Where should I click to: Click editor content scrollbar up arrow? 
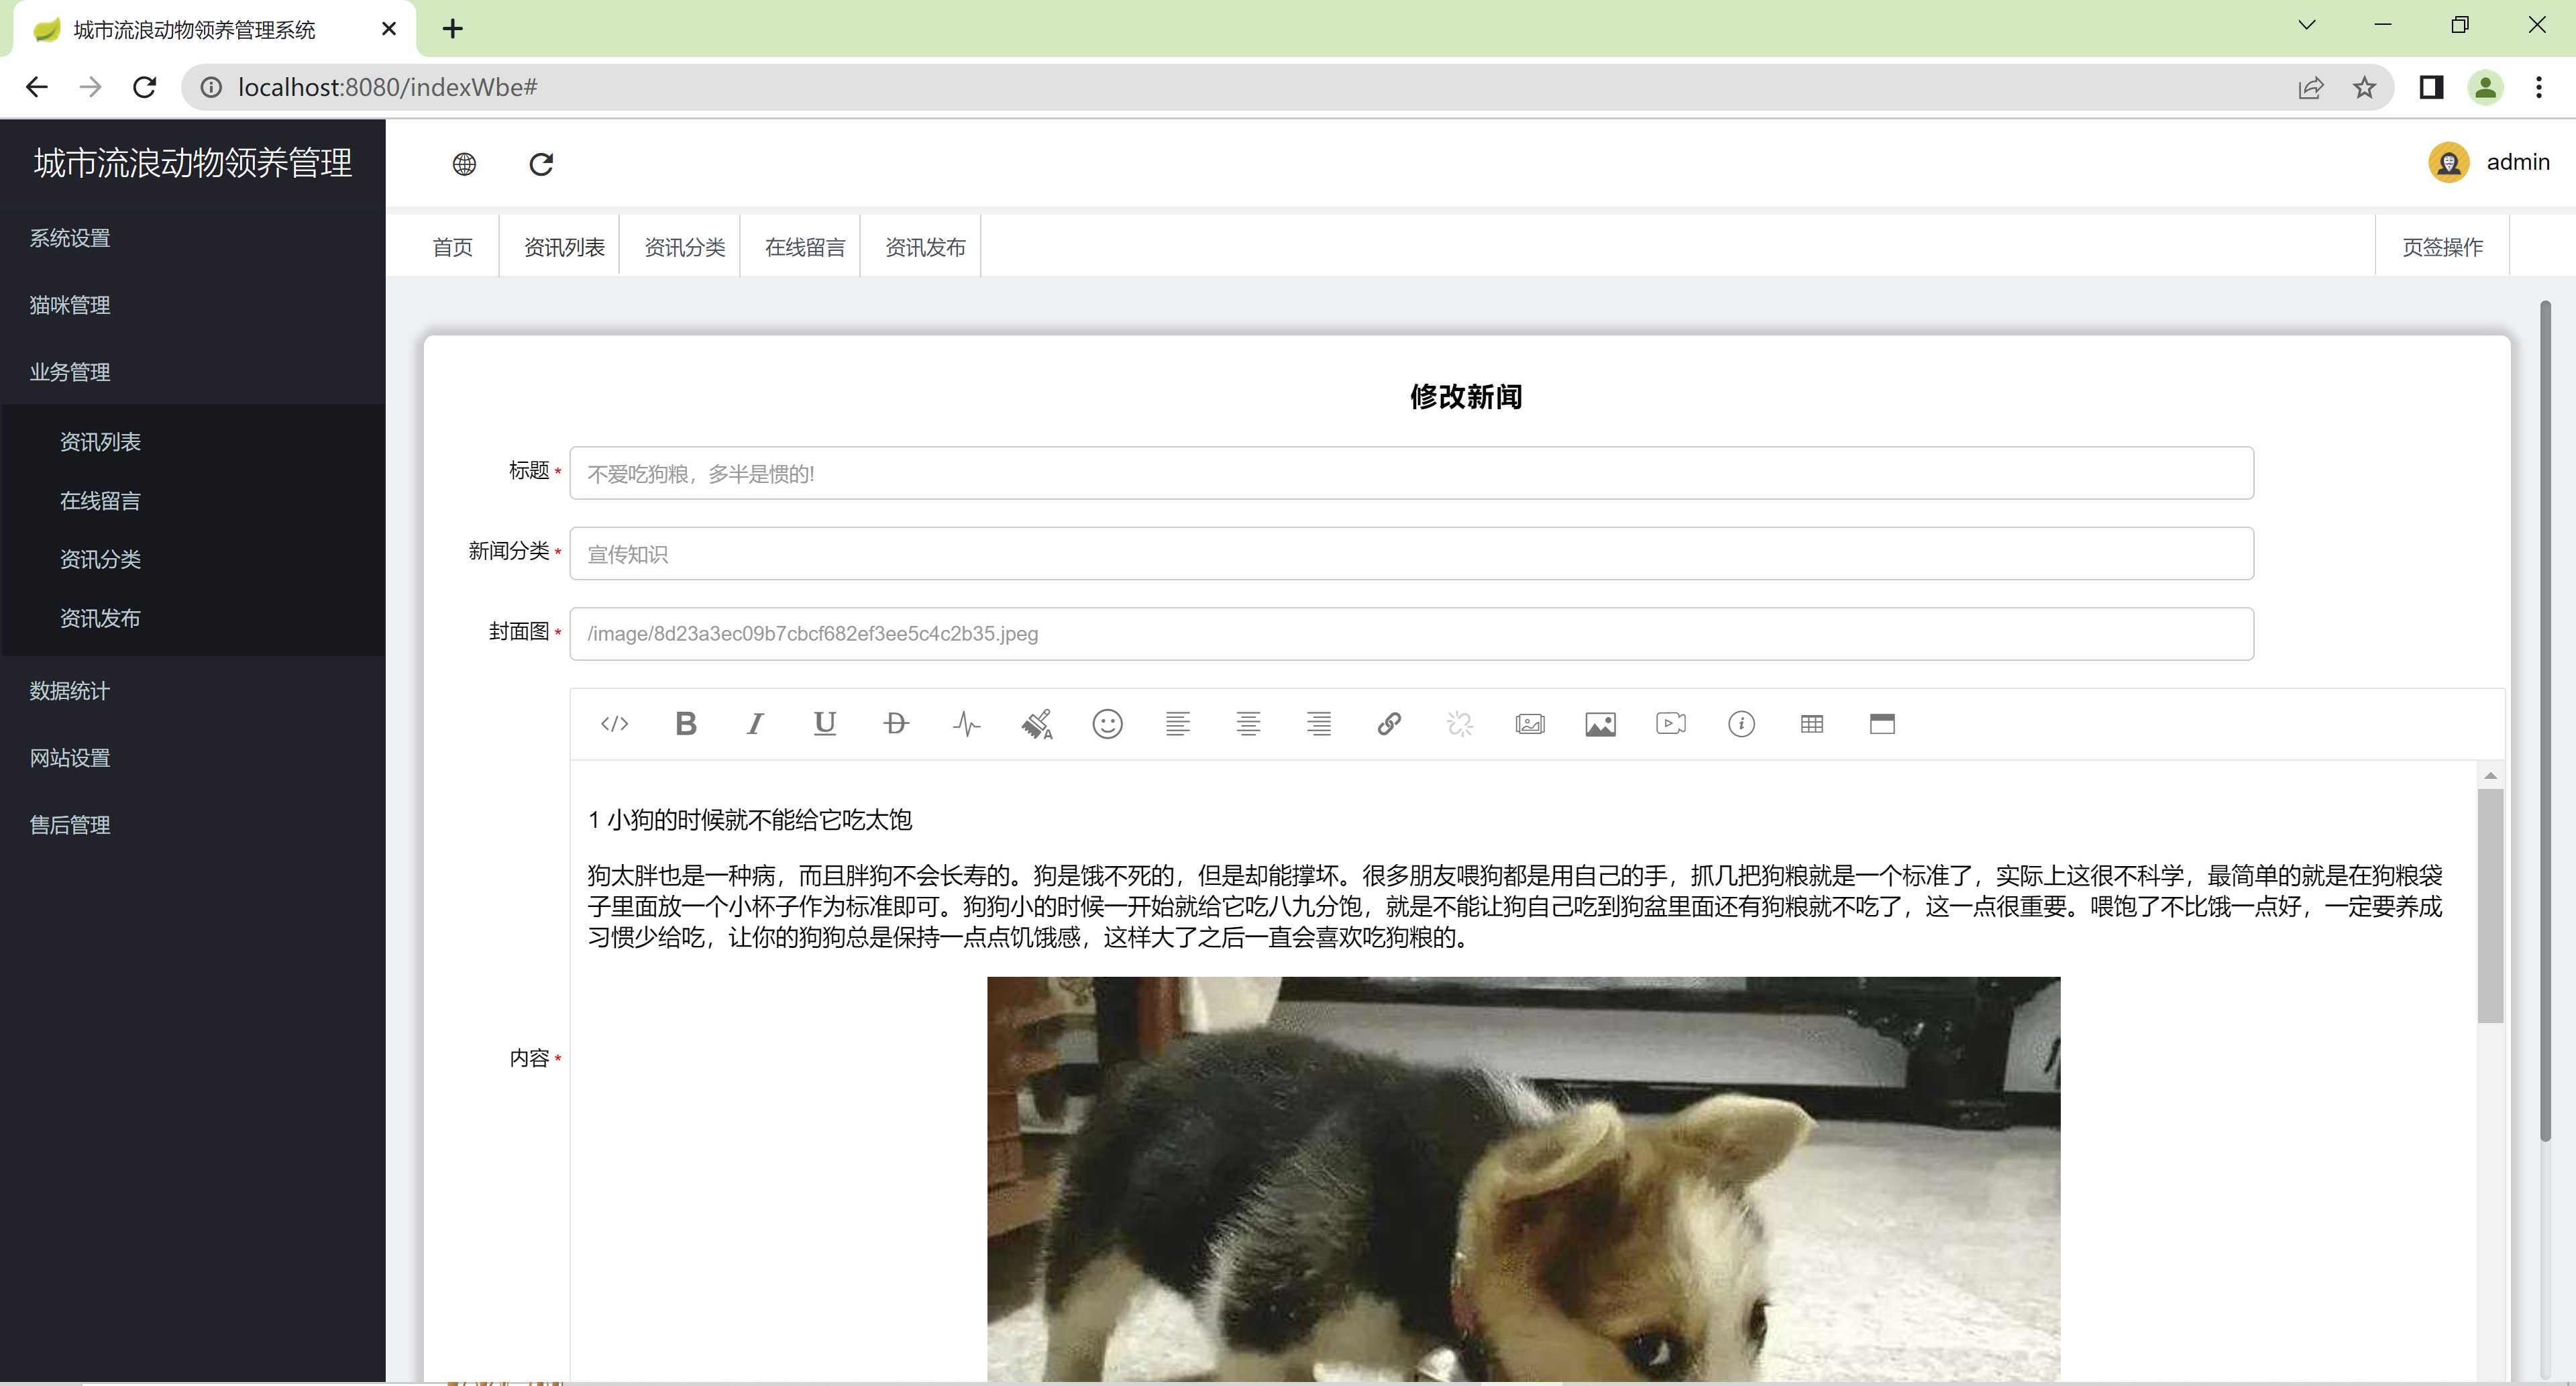[2490, 776]
